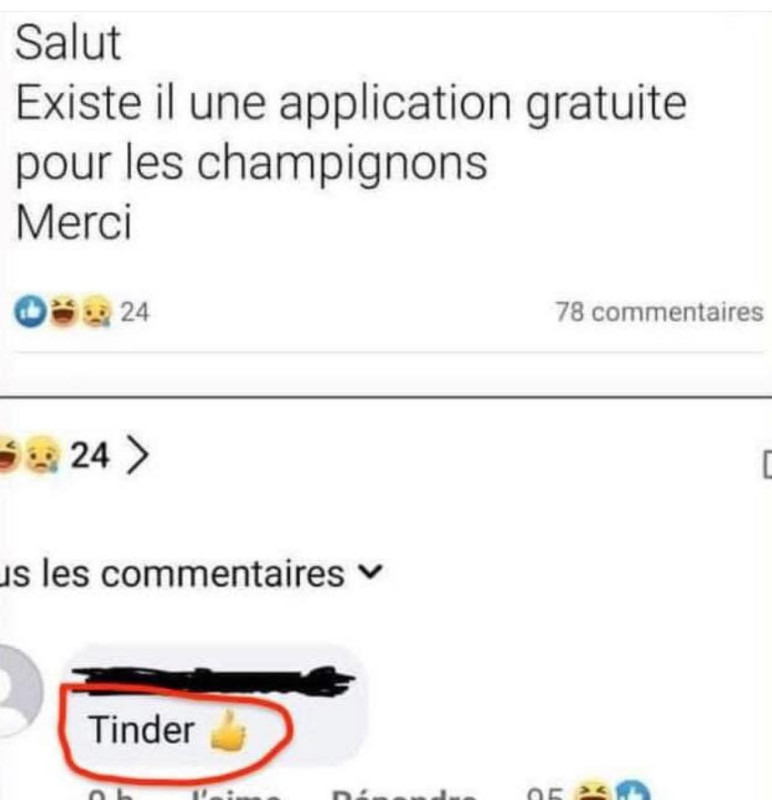Select the 'Tinder' comment text

(x=141, y=730)
